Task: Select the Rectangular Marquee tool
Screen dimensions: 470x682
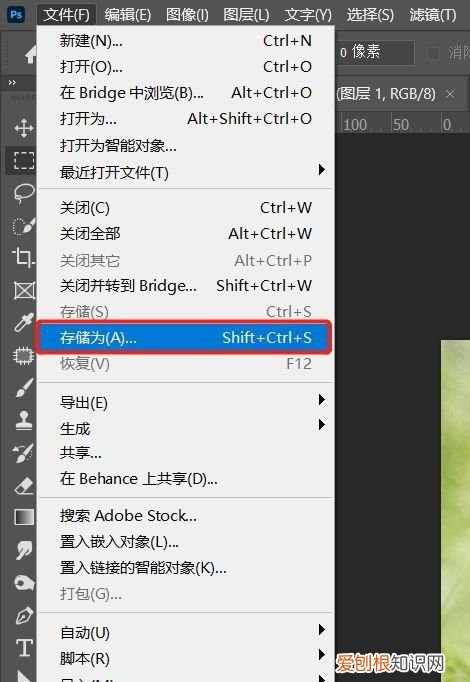Action: coord(23,160)
